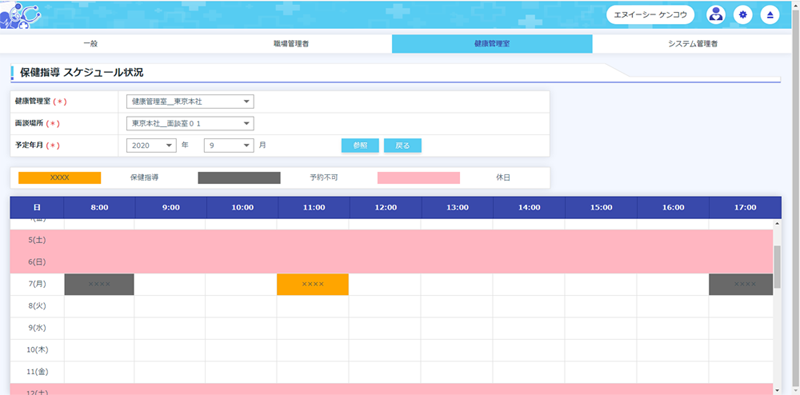800x395 pixels.
Task: Open the user profile icon
Action: pyautogui.click(x=716, y=15)
